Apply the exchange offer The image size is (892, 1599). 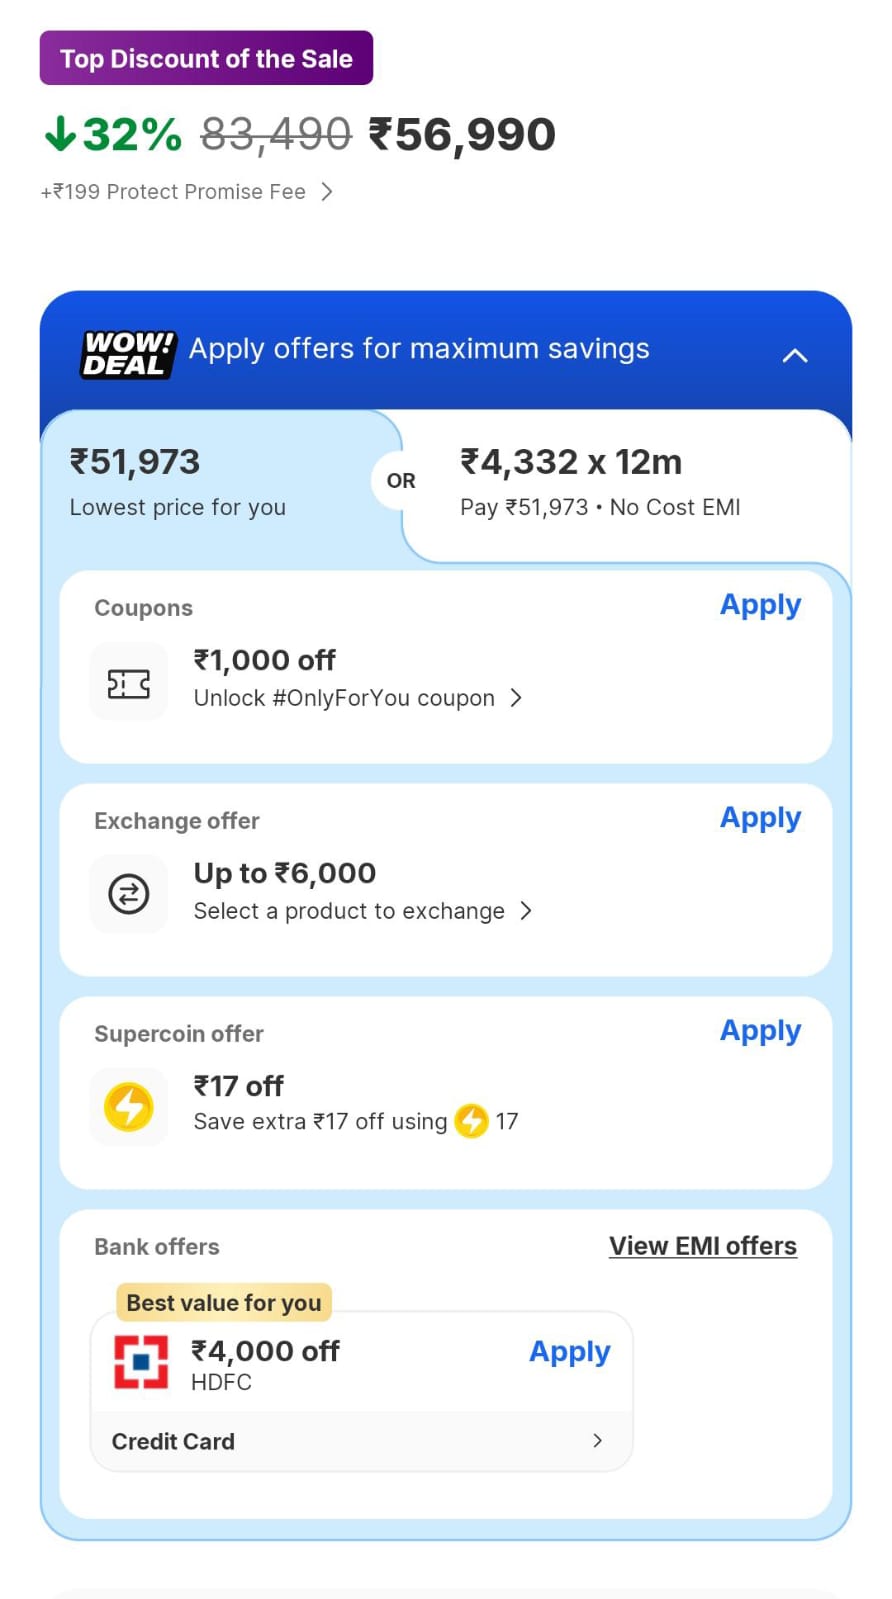760,818
